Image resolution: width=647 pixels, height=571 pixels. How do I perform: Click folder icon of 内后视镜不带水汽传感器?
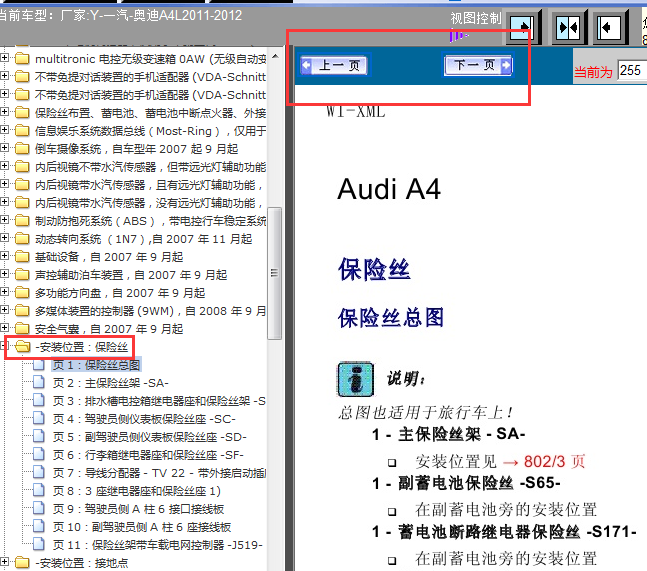pyautogui.click(x=22, y=166)
